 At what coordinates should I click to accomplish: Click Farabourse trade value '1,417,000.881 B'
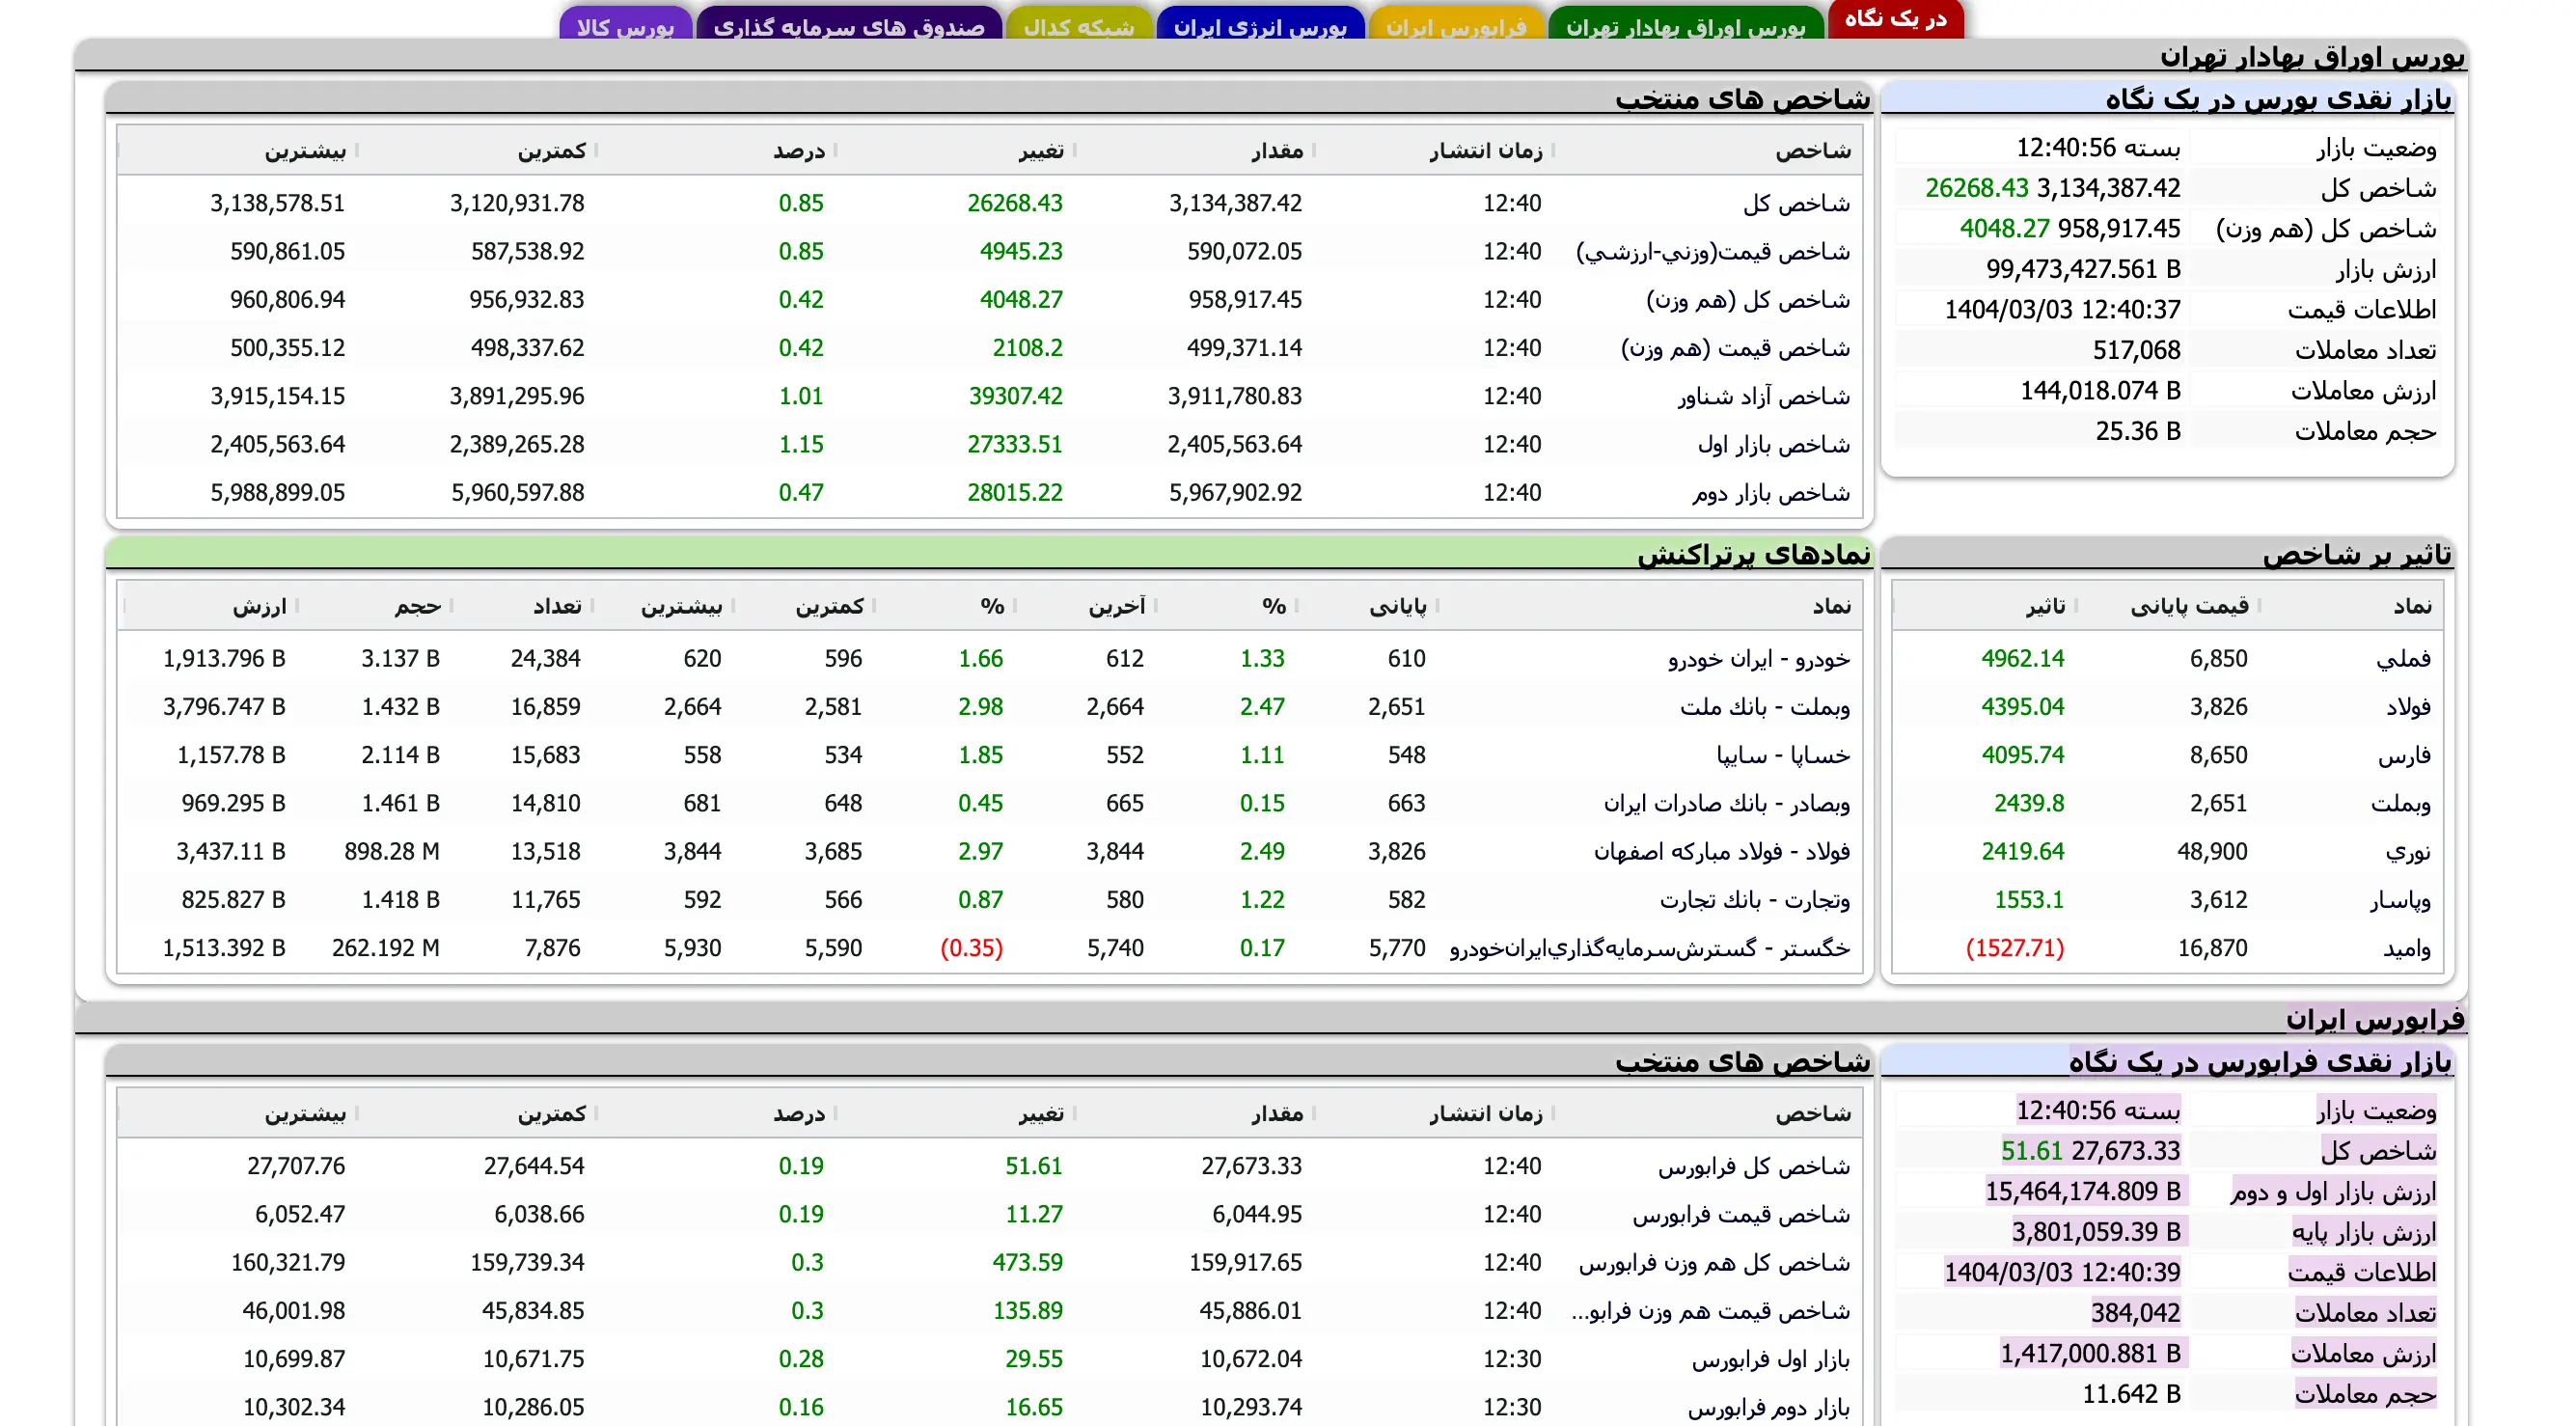(2090, 1353)
